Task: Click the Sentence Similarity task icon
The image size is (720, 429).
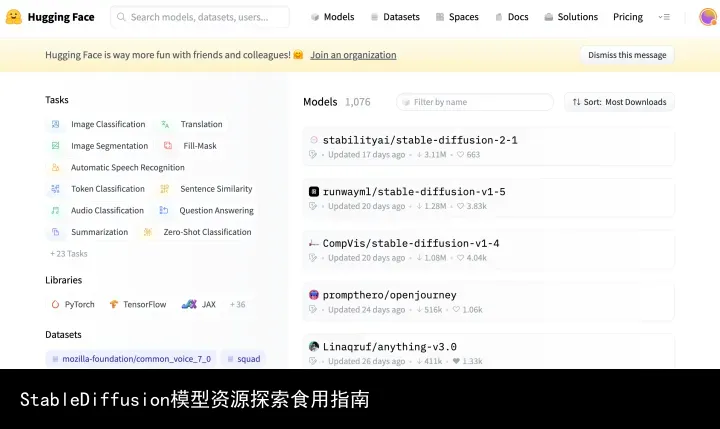Action: 164,189
